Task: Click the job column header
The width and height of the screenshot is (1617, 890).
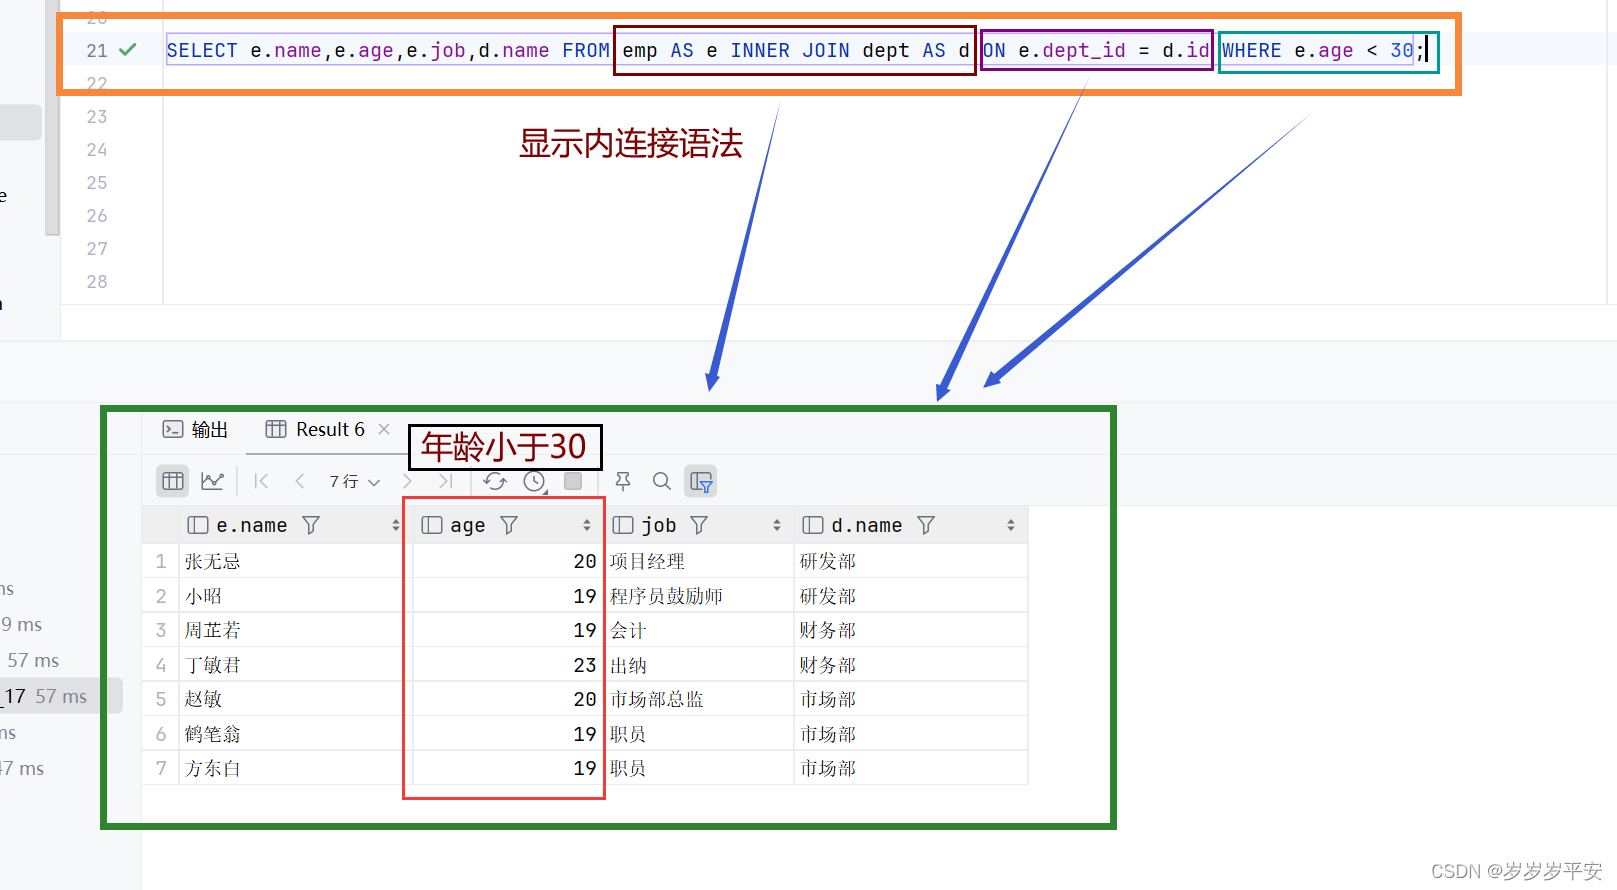Action: (x=699, y=525)
